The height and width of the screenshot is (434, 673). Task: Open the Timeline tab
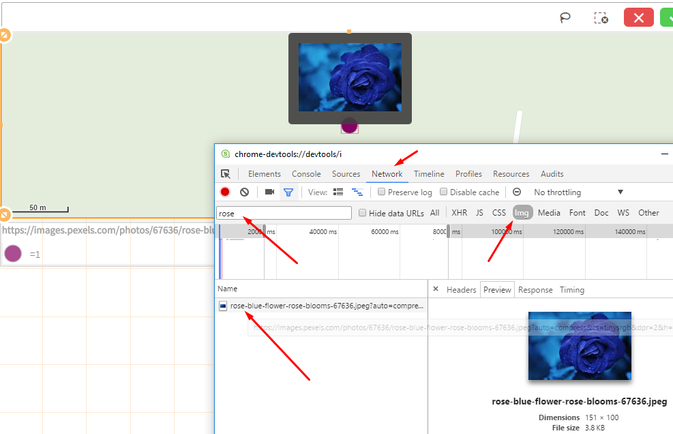(429, 174)
